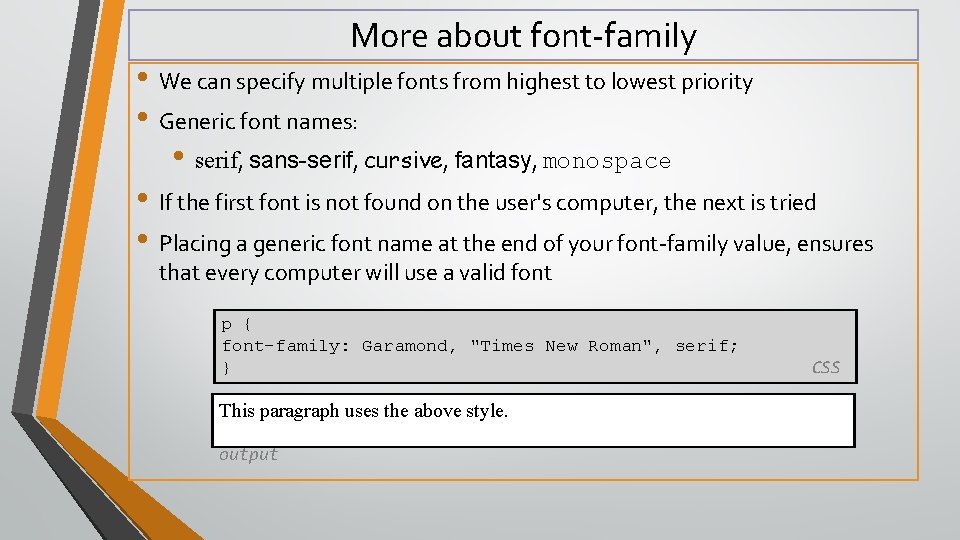Viewport: 960px width, 540px height.
Task: Click the 'output' label under the white box
Action: tap(248, 454)
